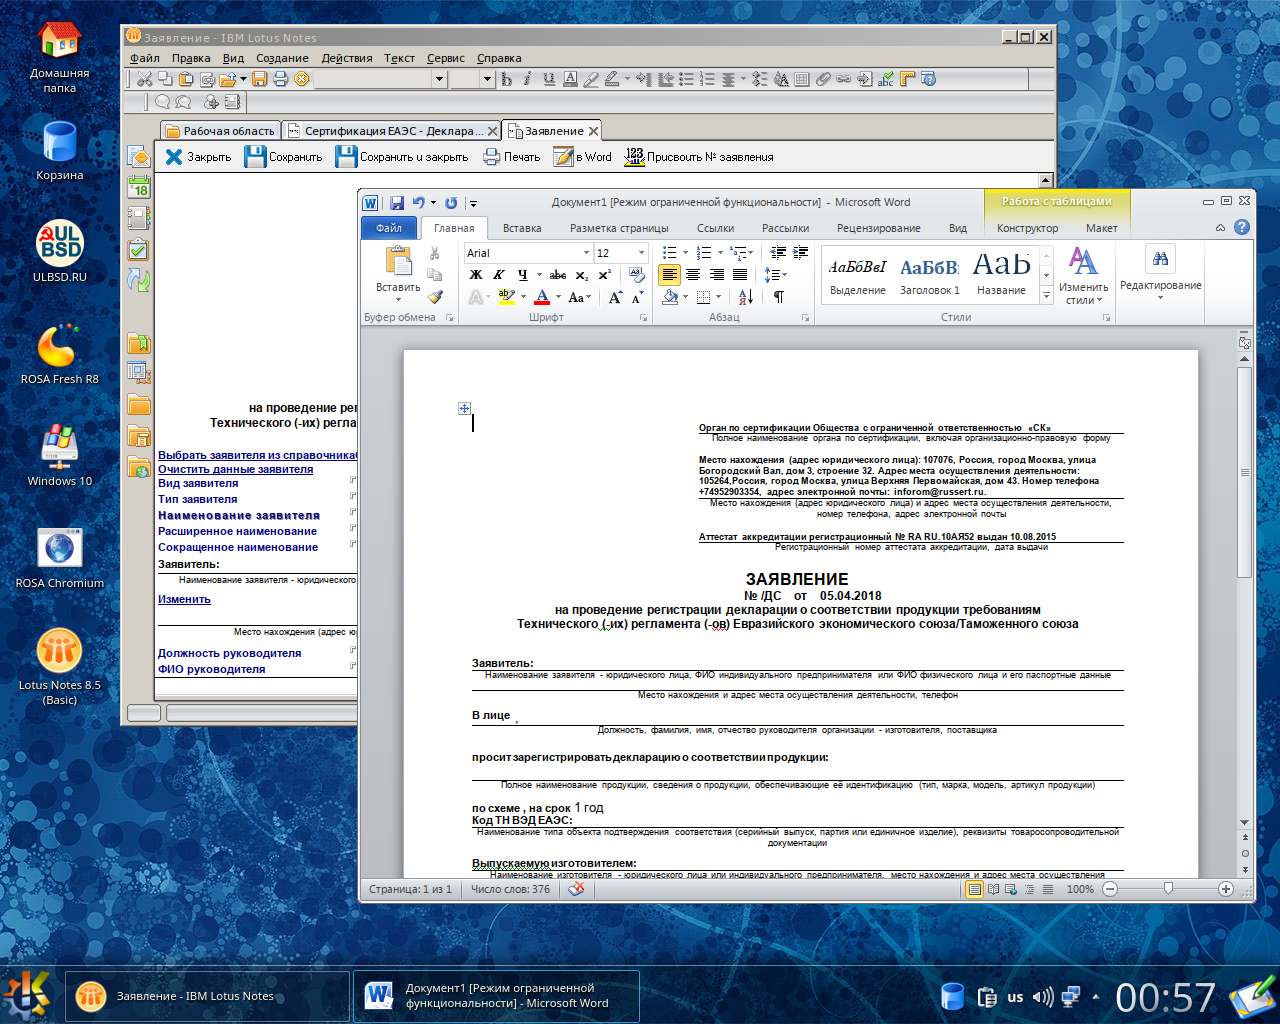The width and height of the screenshot is (1280, 1024).
Task: Click the Lotus Notes calendar sidebar icon
Action: [139, 187]
